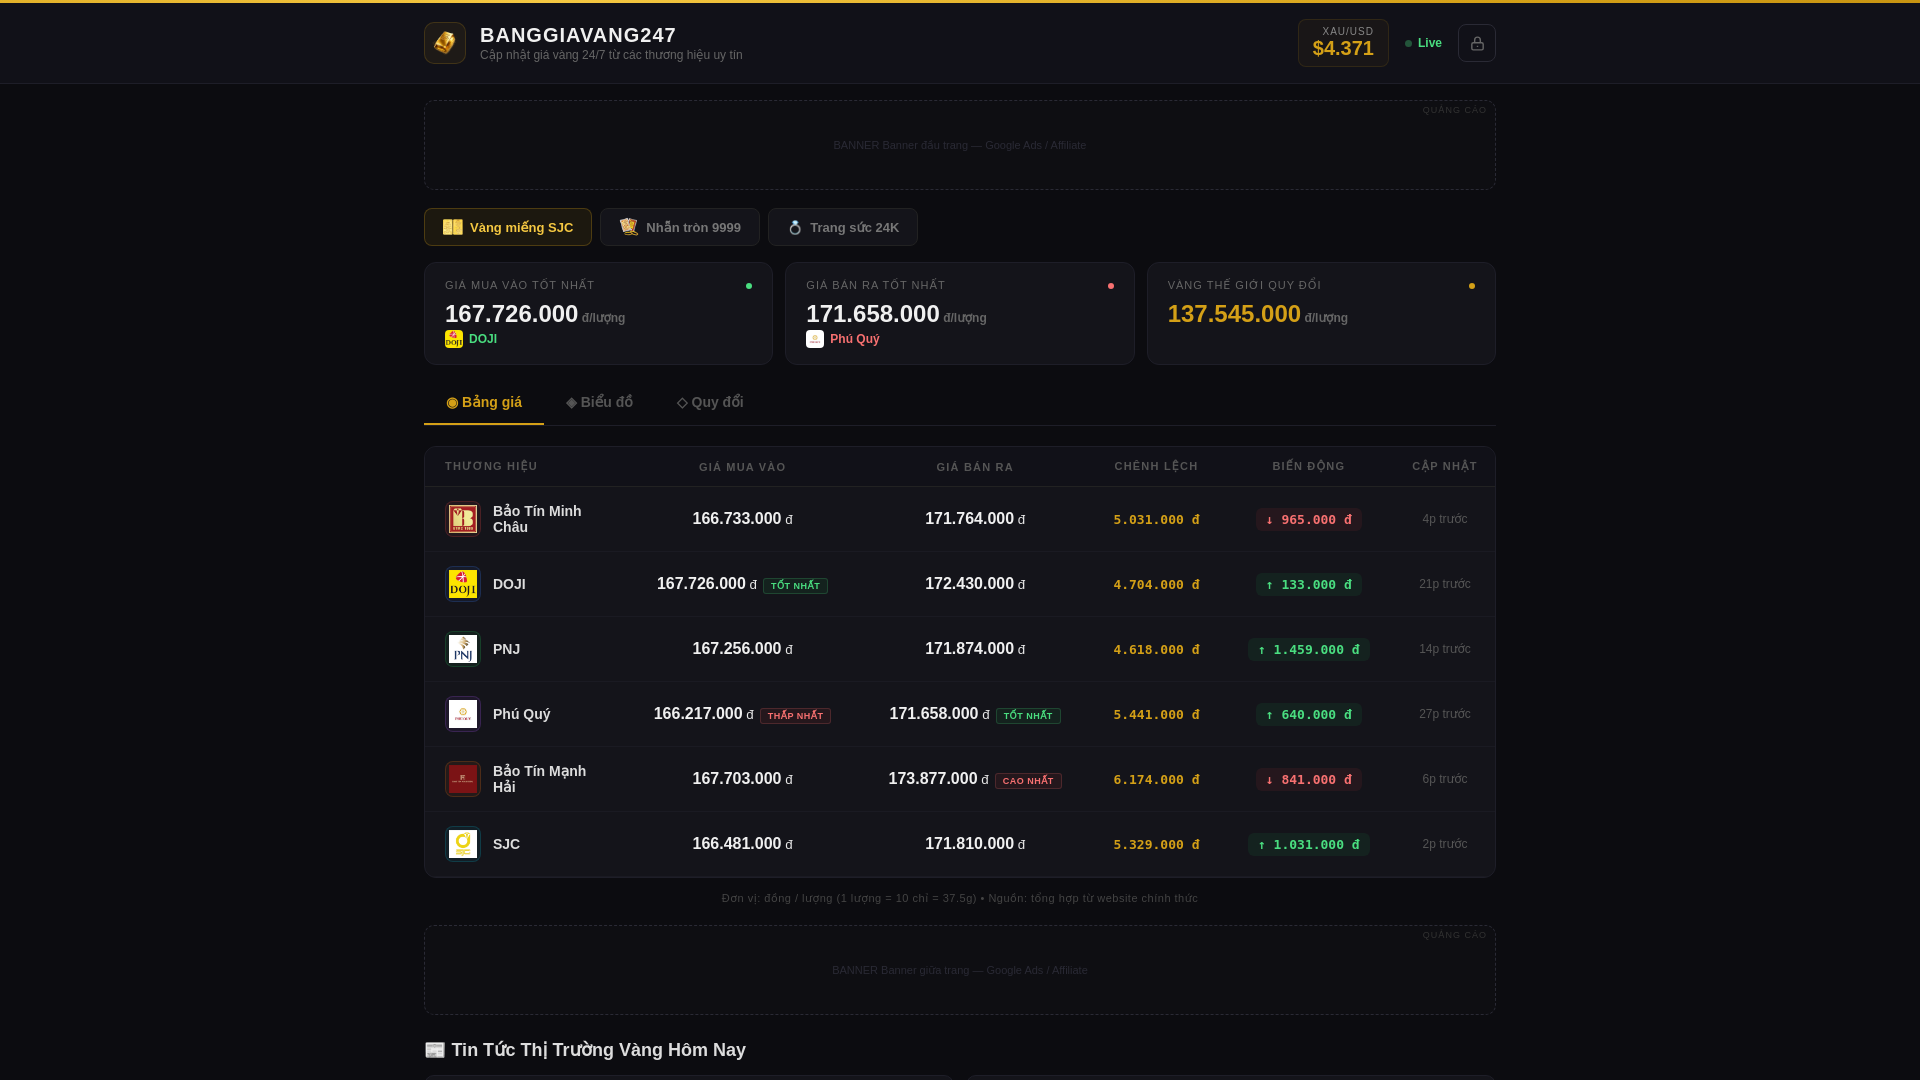Click the middle banner ad placeholder
Image resolution: width=1920 pixels, height=1080 pixels.
point(960,970)
